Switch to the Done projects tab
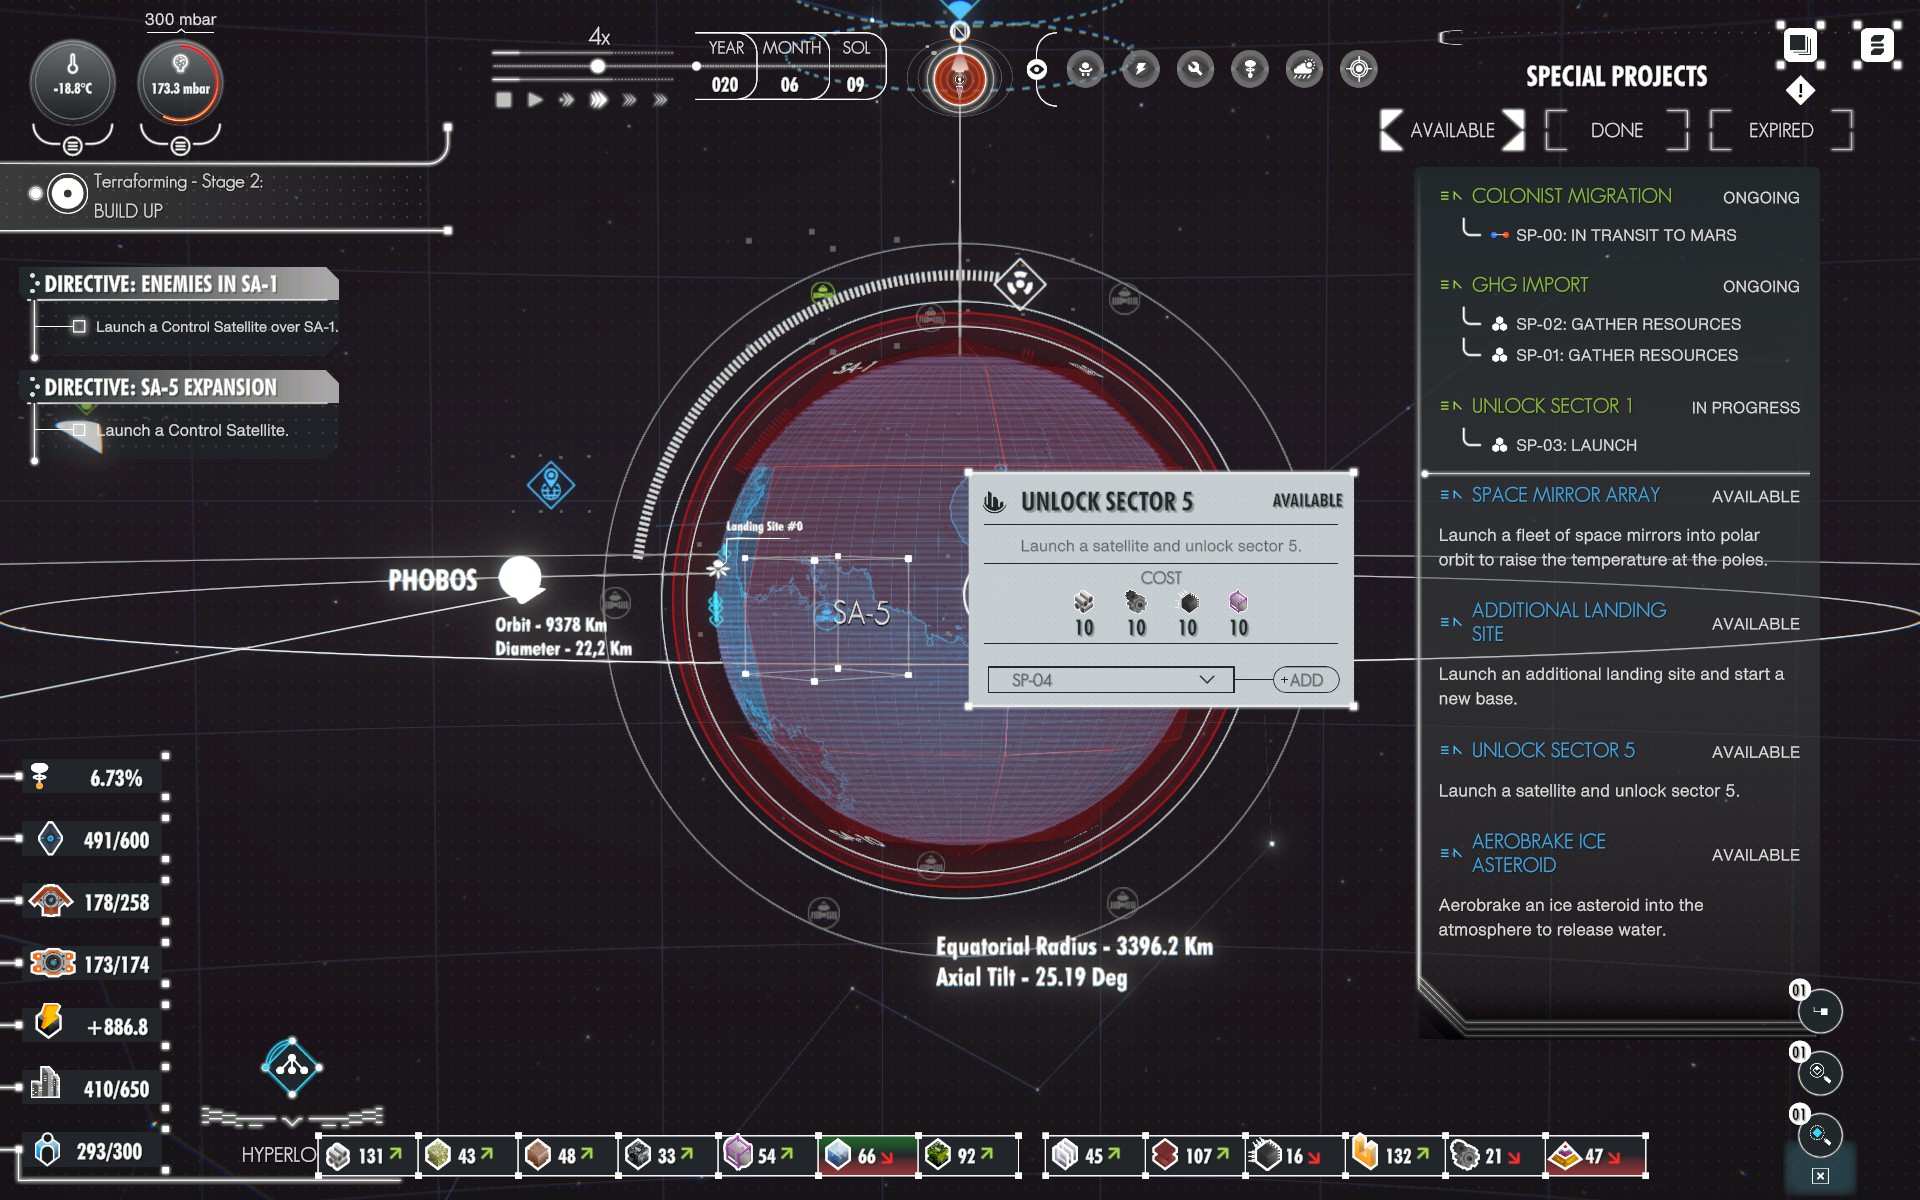The height and width of the screenshot is (1200, 1920). point(1616,130)
